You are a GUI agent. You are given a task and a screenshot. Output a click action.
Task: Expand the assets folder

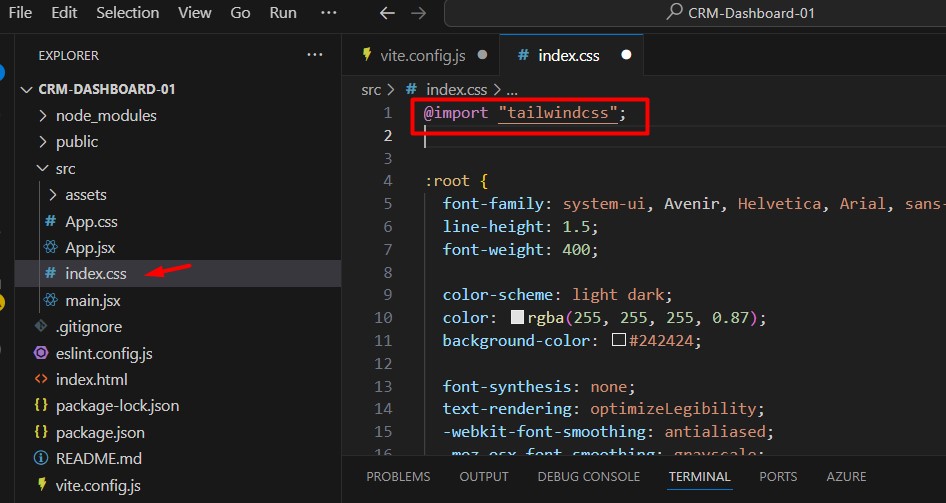(x=86, y=194)
